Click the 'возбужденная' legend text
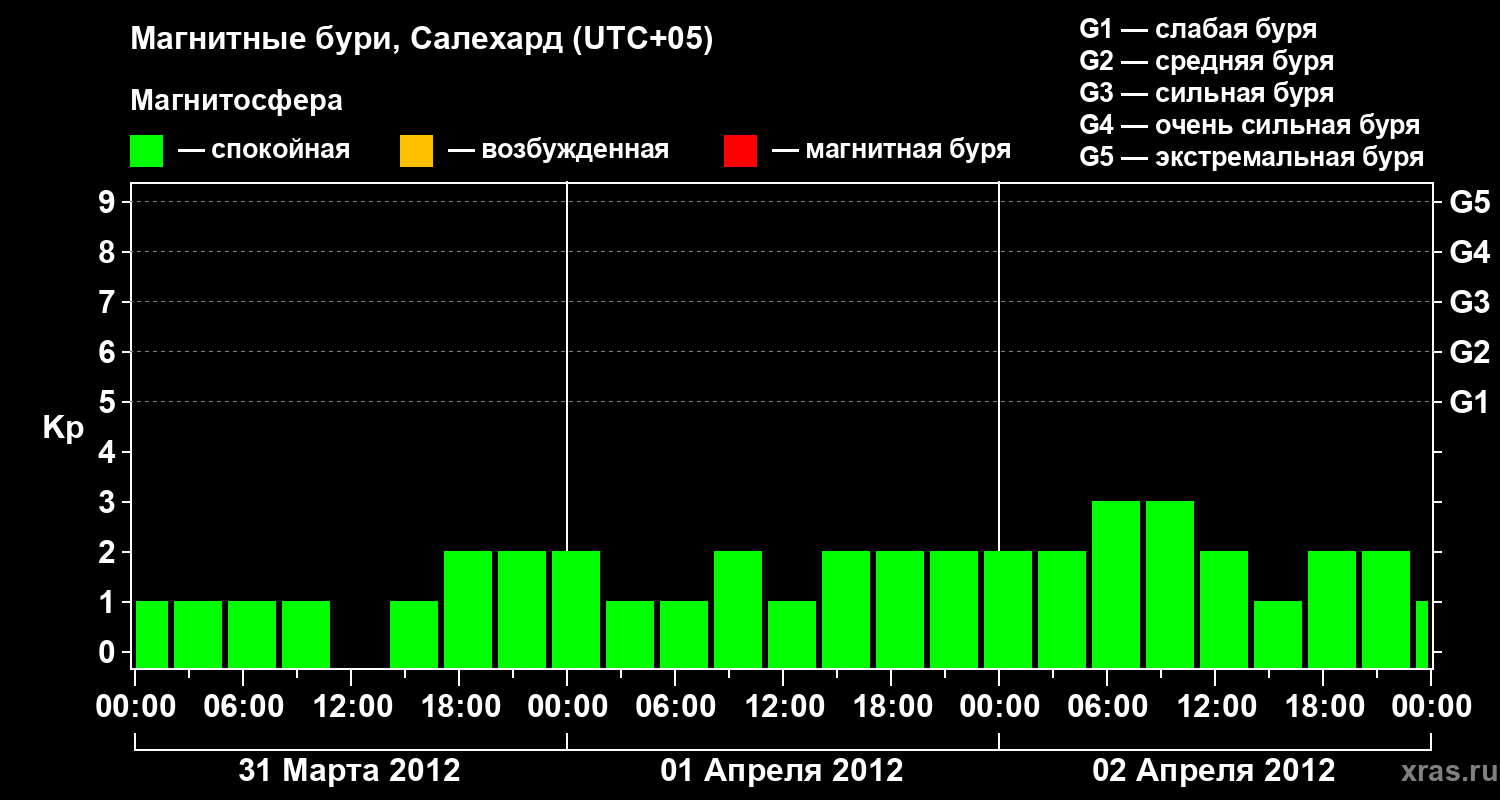The image size is (1500, 800). (x=575, y=151)
